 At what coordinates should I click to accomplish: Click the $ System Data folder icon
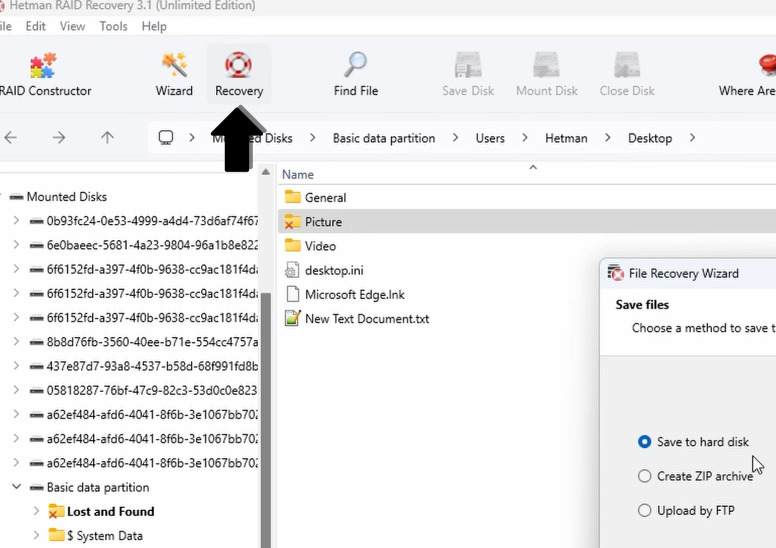(x=56, y=535)
